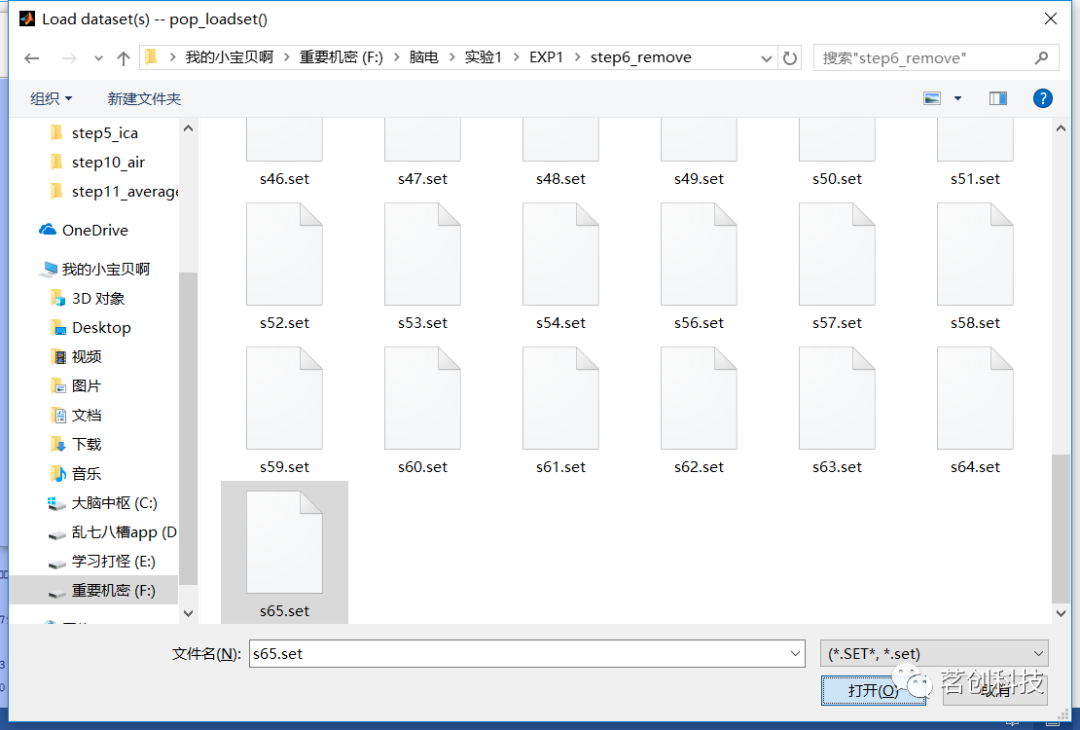Select the step5_ica folder in sidebar

click(104, 132)
